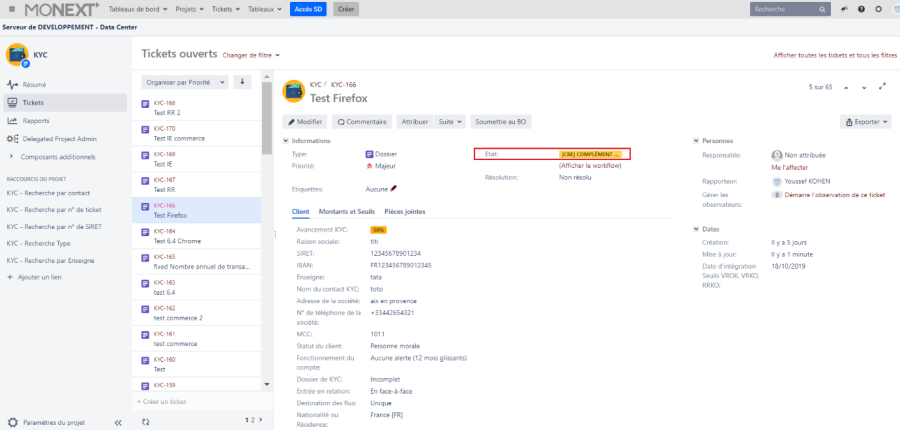Expand ticket view to full screen
900x430 pixels.
tap(881, 87)
